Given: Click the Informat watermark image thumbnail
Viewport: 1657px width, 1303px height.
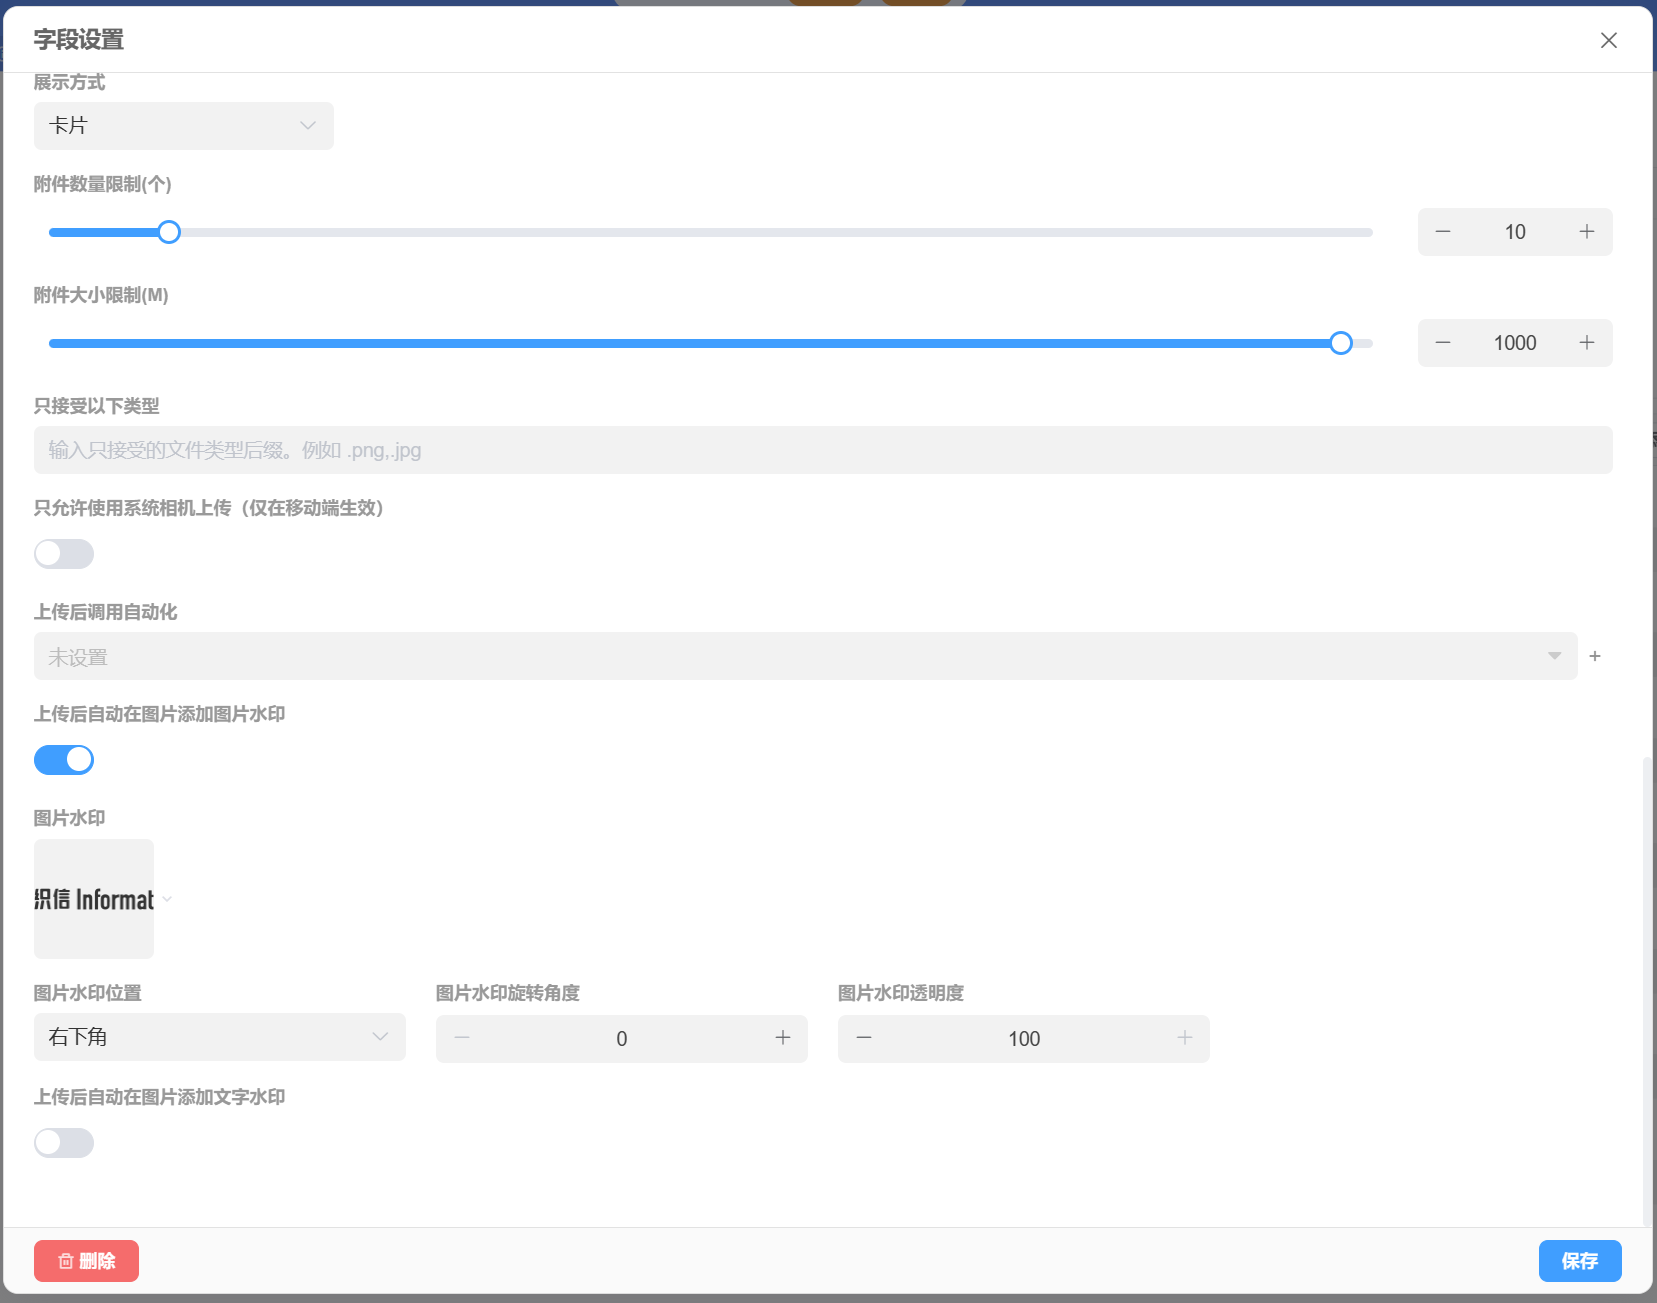Looking at the screenshot, I should [x=94, y=899].
